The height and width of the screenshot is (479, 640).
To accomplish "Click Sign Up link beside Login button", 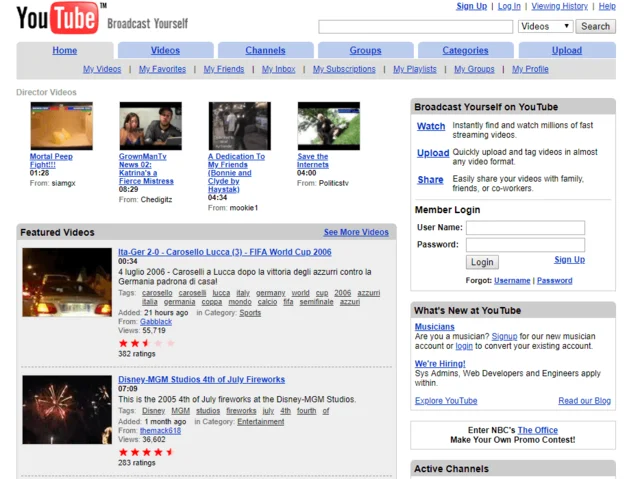I will pyautogui.click(x=569, y=260).
